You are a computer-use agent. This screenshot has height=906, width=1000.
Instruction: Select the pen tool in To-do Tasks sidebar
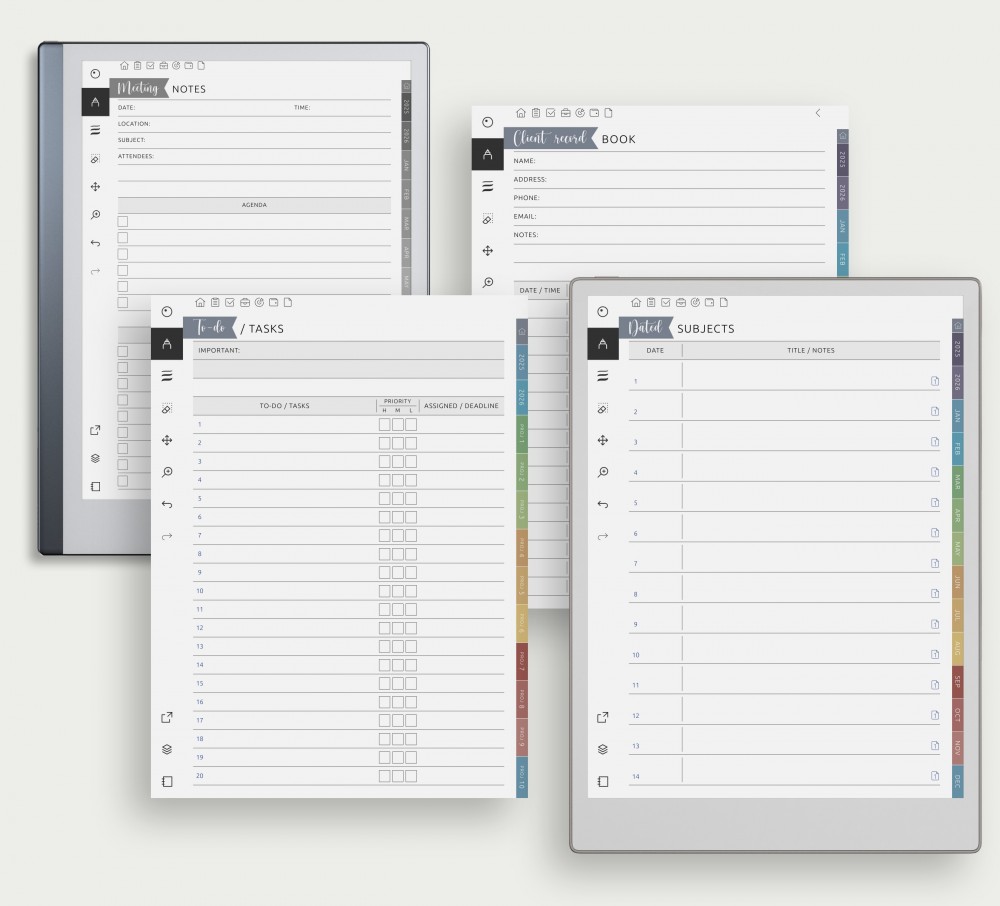pyautogui.click(x=167, y=343)
